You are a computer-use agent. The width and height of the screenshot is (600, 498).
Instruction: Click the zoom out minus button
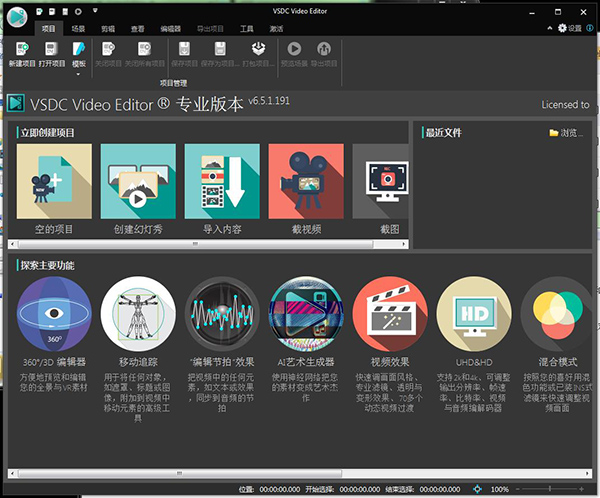[x=517, y=489]
